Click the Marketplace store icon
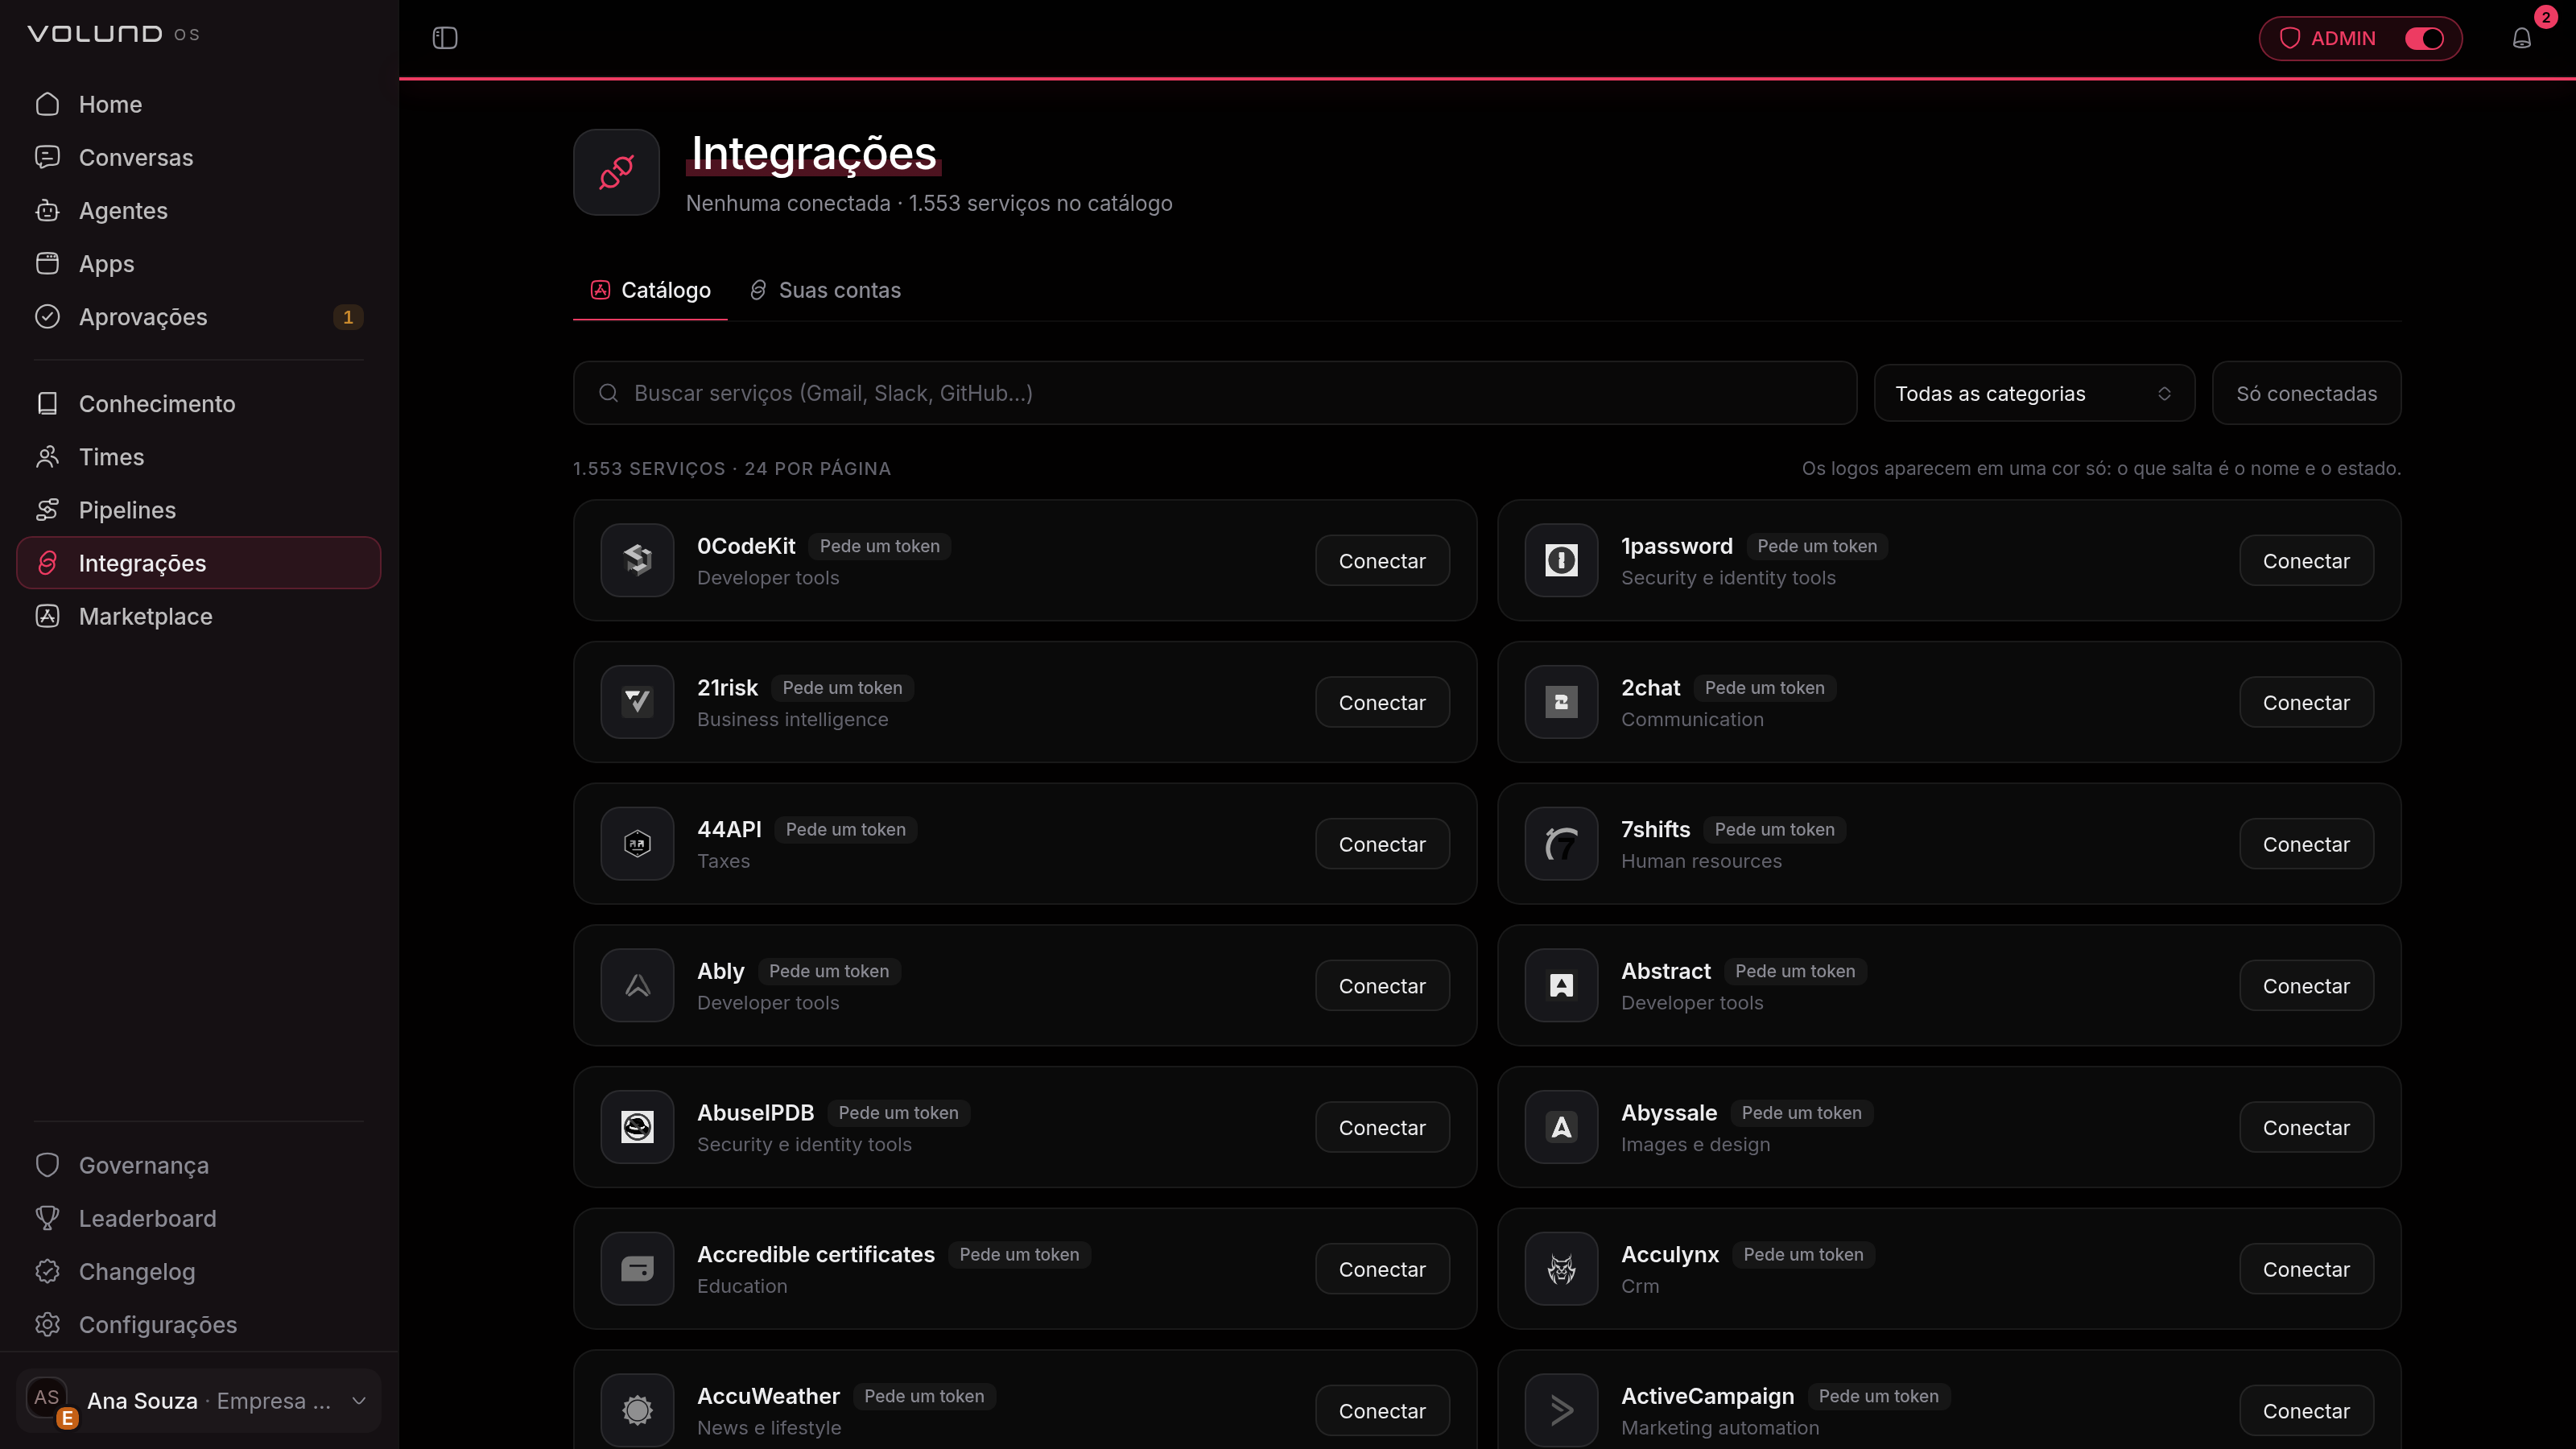 pyautogui.click(x=47, y=616)
